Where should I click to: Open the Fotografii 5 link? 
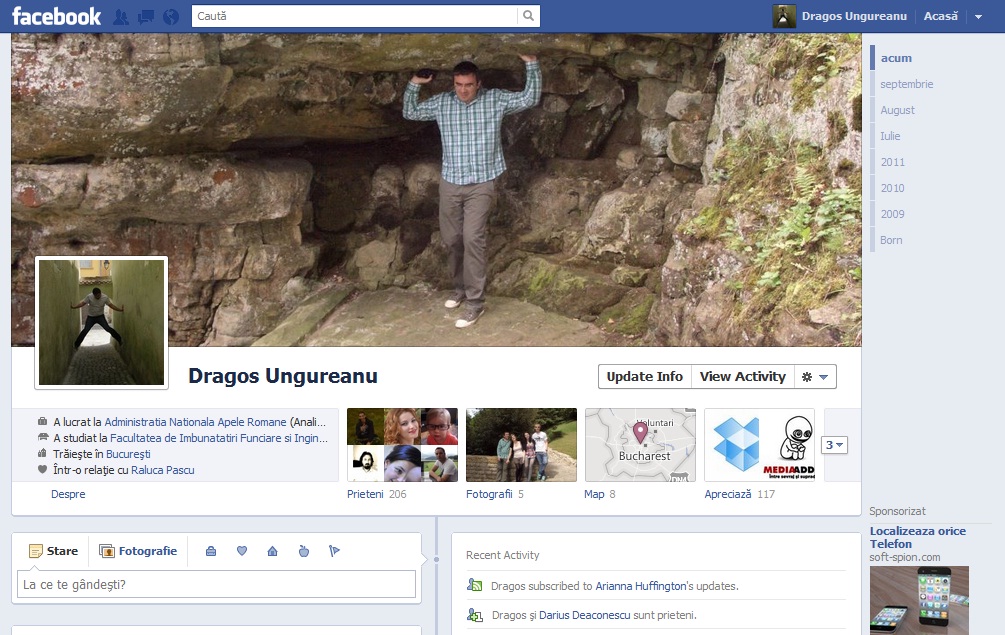pos(494,494)
